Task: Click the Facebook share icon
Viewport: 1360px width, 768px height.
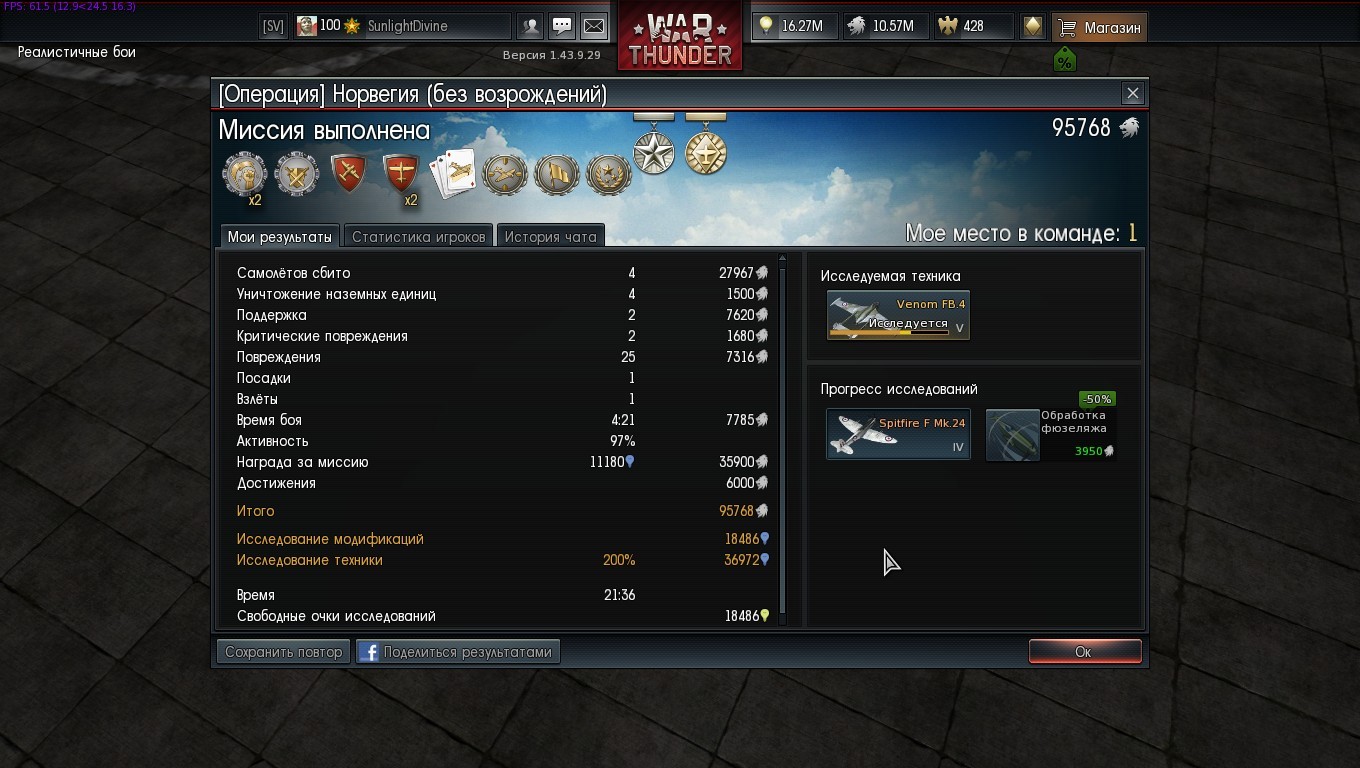Action: [369, 652]
